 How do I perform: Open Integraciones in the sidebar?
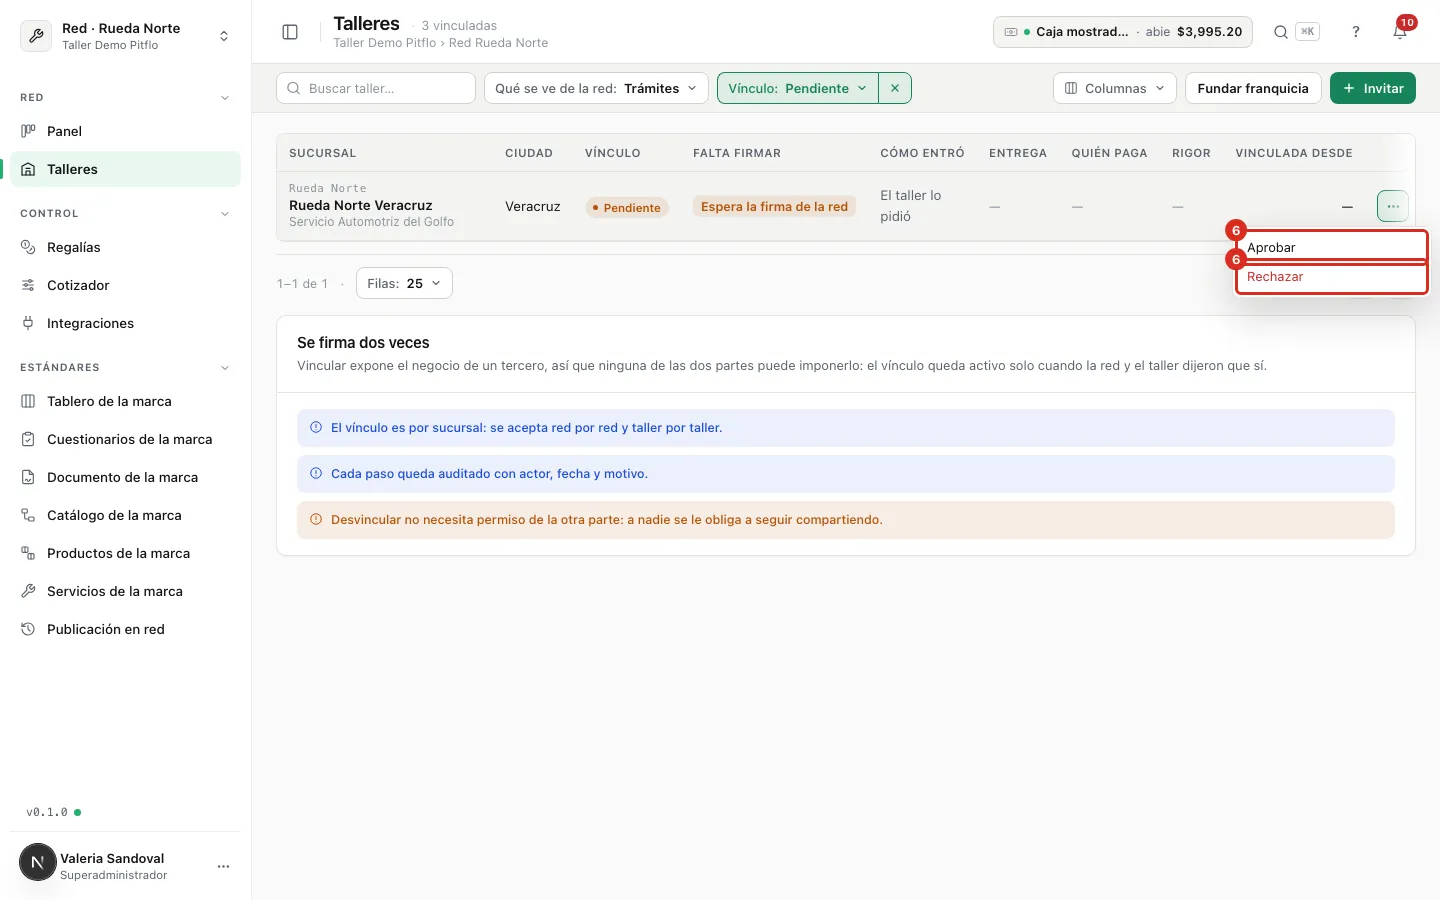click(125, 323)
